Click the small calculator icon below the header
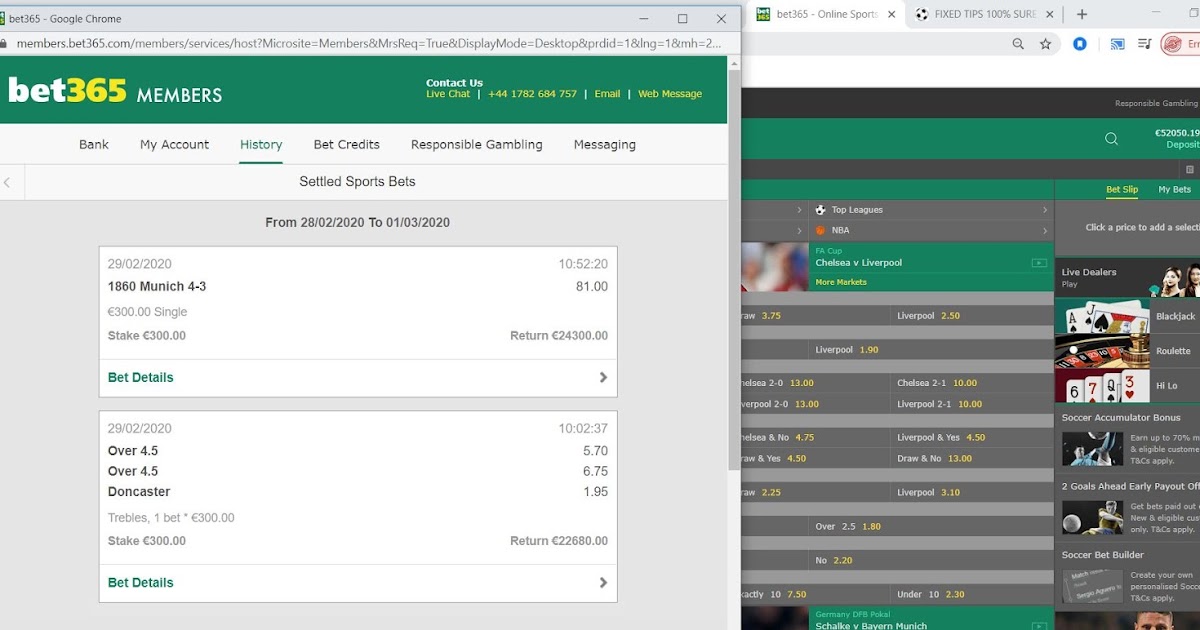Screen dimensions: 1200x630 1189,170
